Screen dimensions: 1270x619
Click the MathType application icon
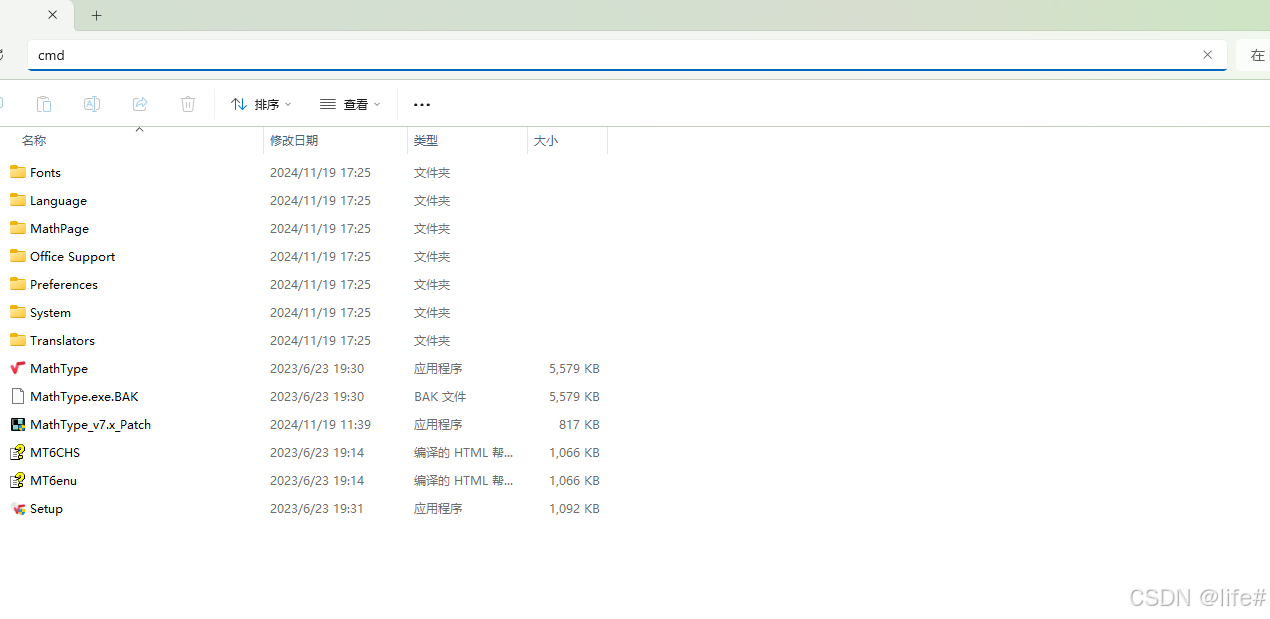tap(18, 368)
